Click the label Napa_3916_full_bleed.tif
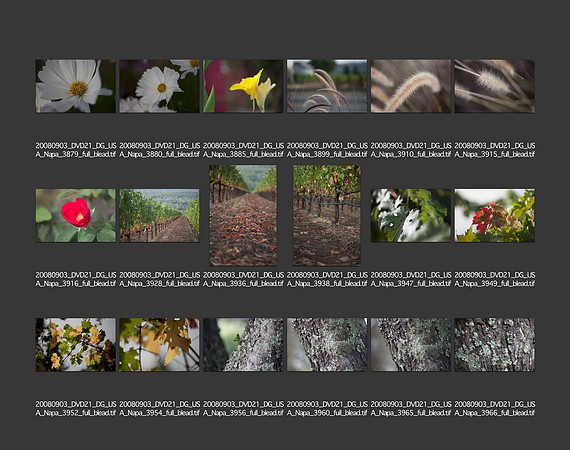Image resolution: width=570 pixels, height=450 pixels. click(x=76, y=279)
